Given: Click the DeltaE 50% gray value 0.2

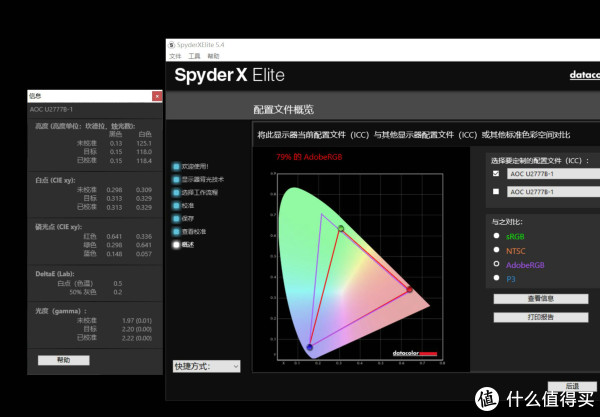Looking at the screenshot, I should (x=117, y=292).
